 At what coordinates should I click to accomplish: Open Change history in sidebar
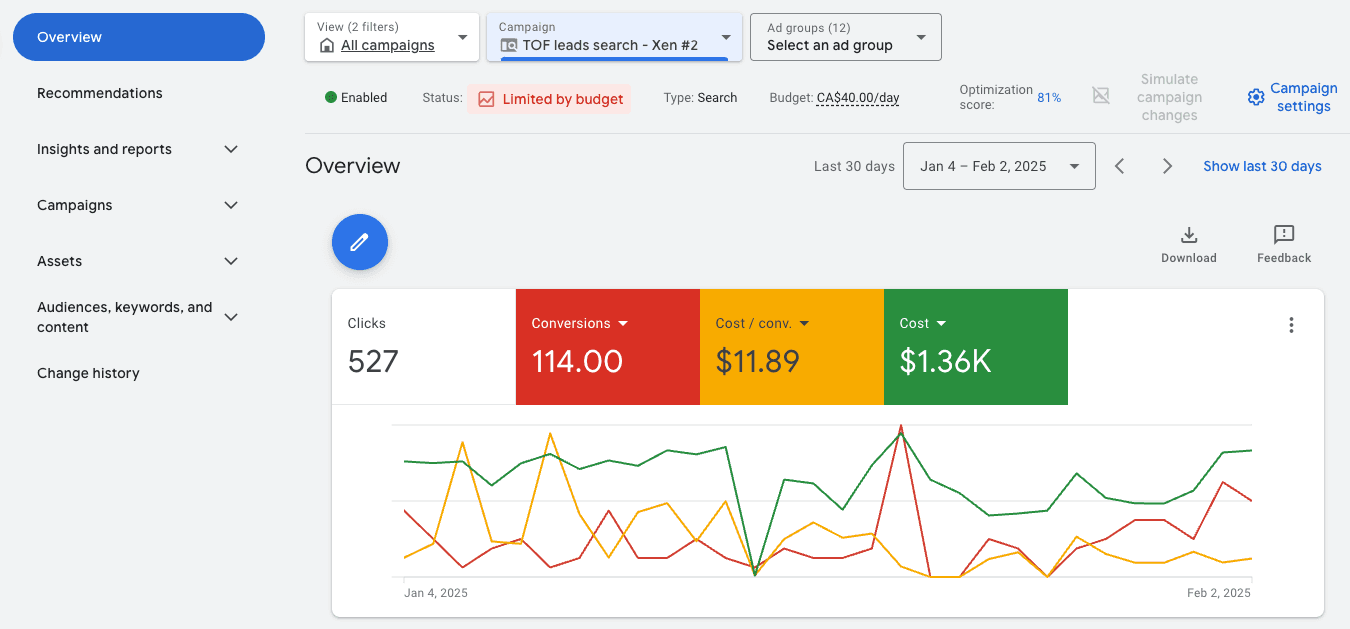(88, 373)
